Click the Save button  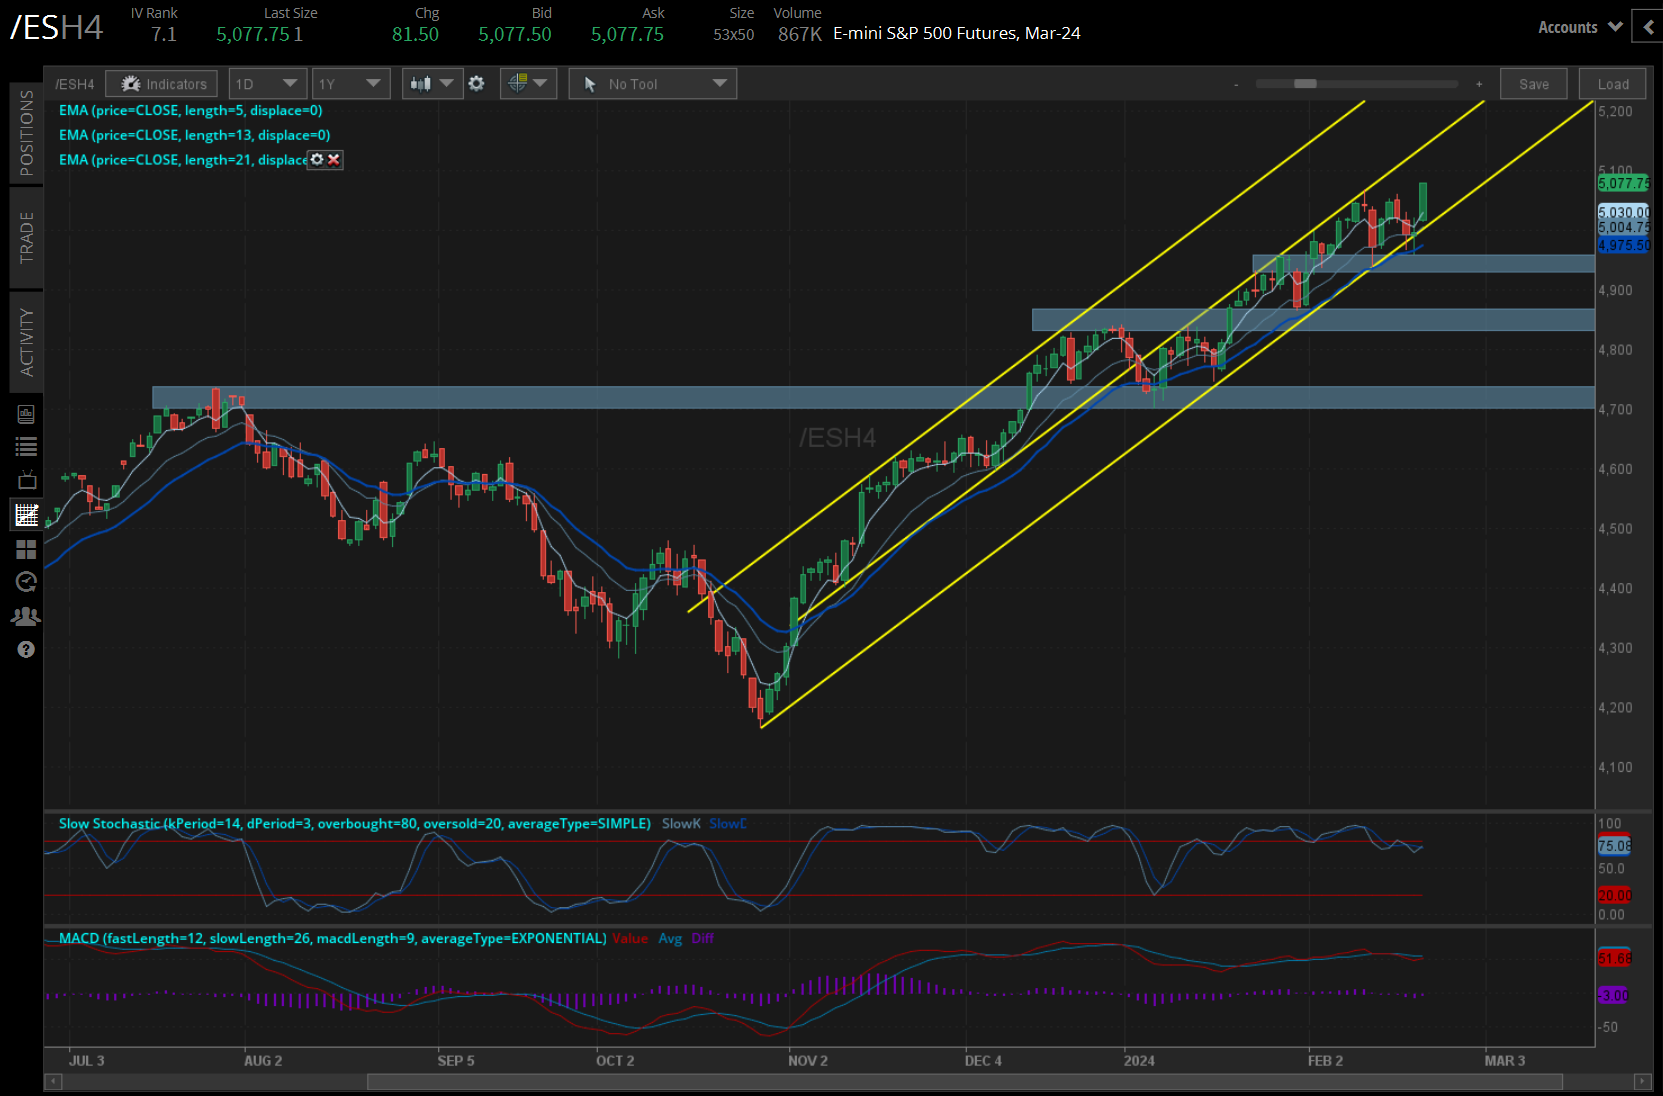[1533, 83]
